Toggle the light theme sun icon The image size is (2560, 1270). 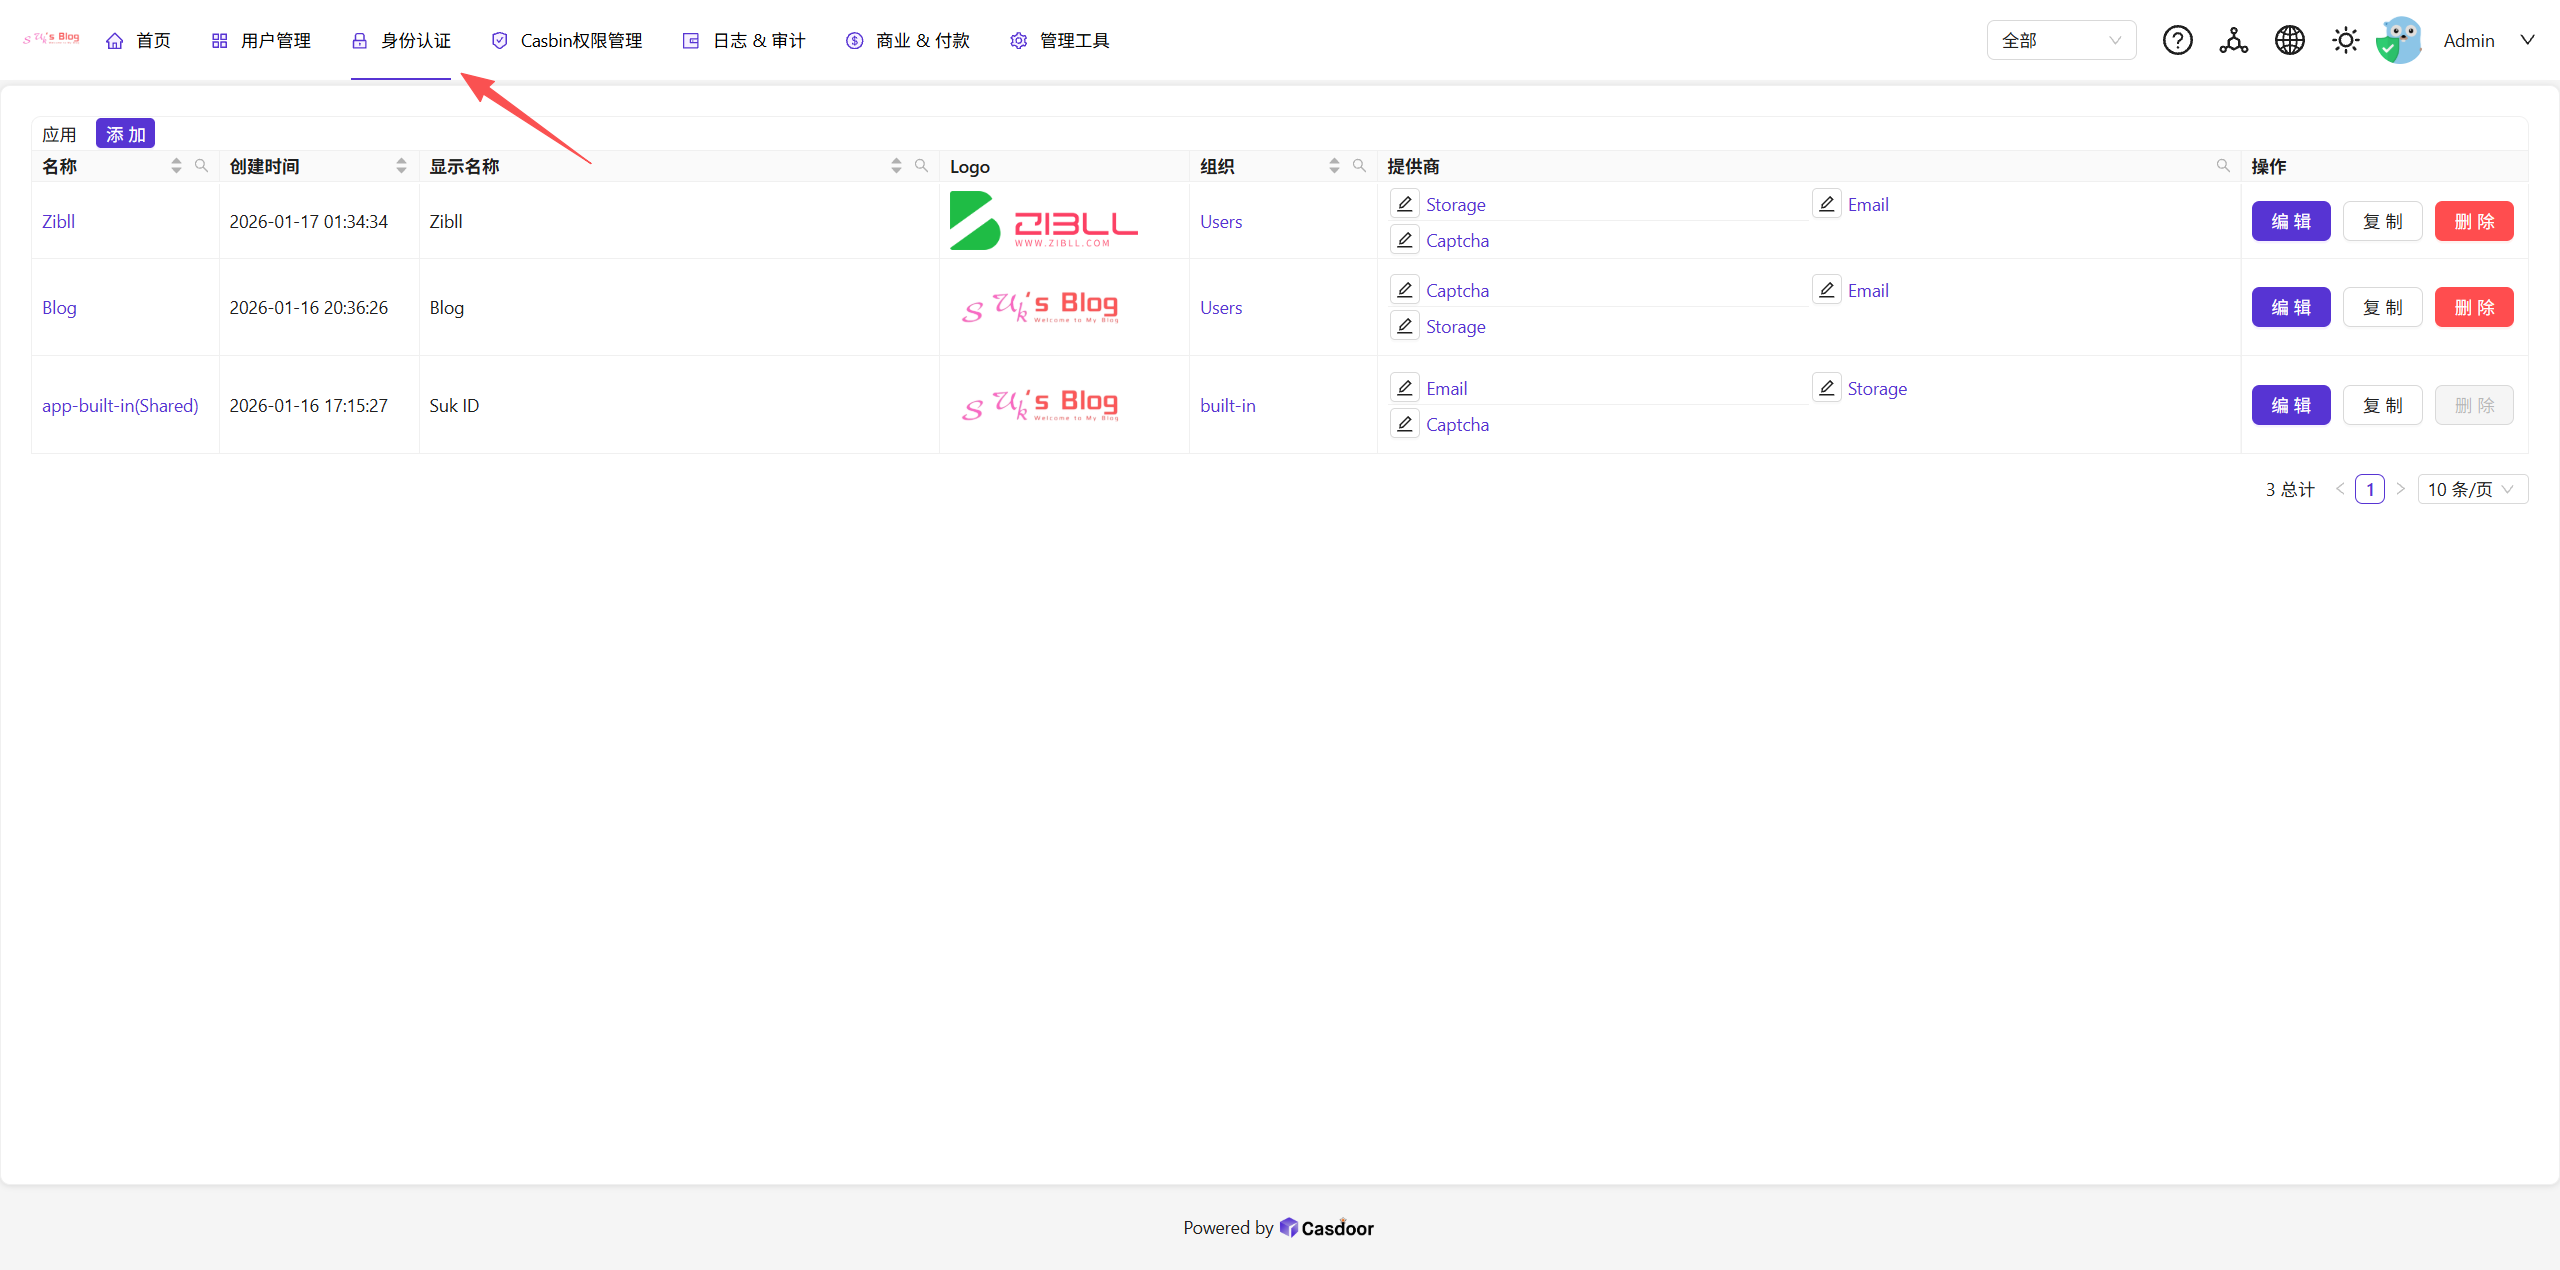2345,40
